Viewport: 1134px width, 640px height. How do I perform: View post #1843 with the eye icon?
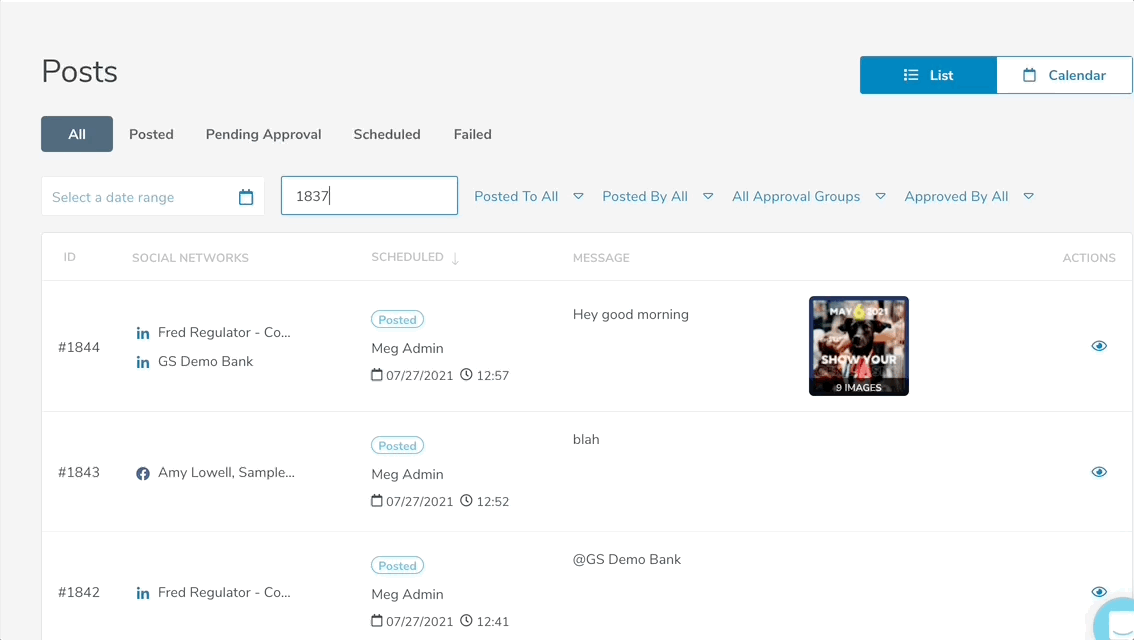click(x=1099, y=472)
